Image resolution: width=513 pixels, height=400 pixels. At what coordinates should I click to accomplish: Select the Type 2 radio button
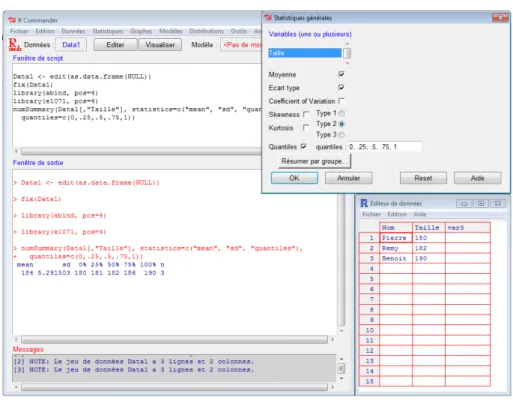tap(341, 124)
